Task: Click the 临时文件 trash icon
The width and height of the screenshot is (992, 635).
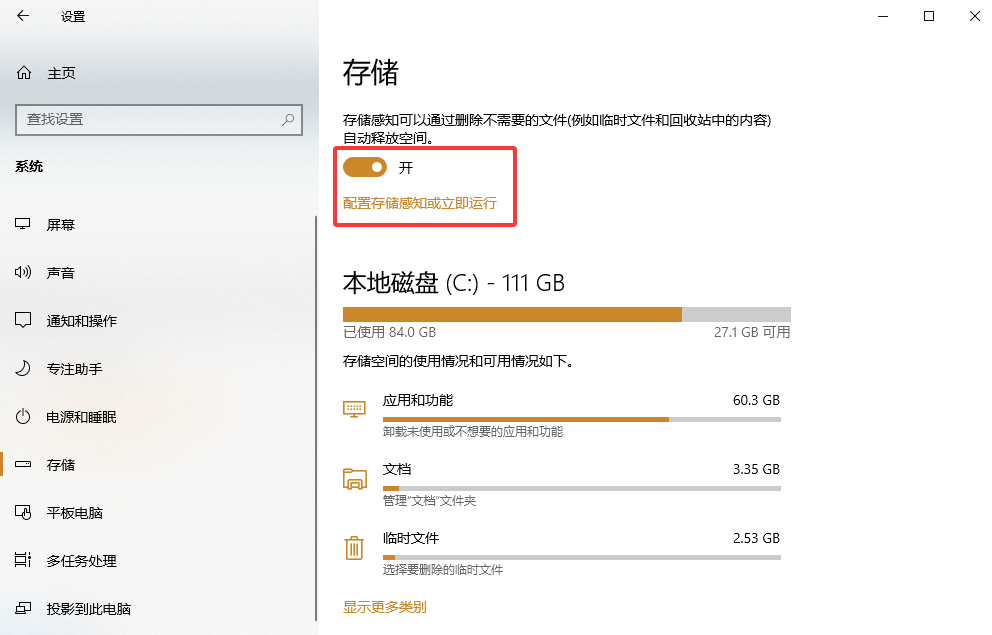Action: 354,548
